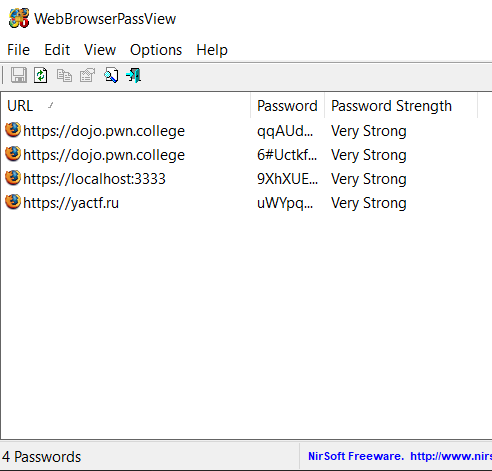Click the WebBrowserPassView app icon in title bar
The width and height of the screenshot is (492, 471).
click(19, 18)
